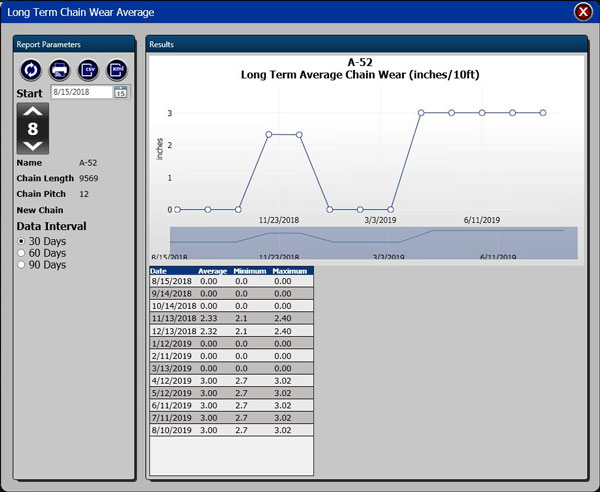The image size is (600, 492).
Task: Click the print report icon
Action: (60, 69)
